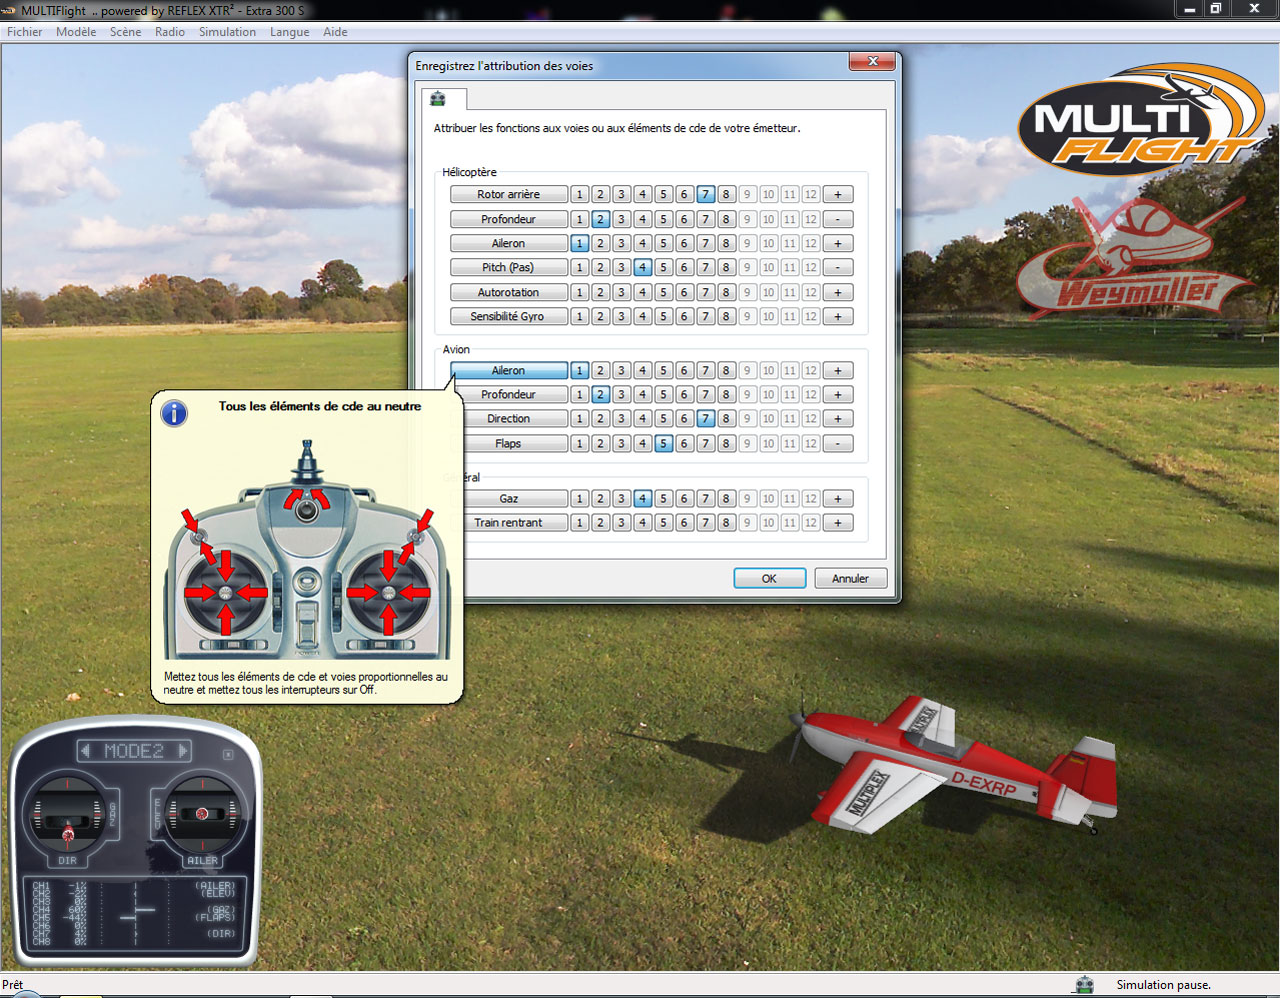Assign channel 7 to Direction
This screenshot has width=1280, height=998.
pos(705,418)
